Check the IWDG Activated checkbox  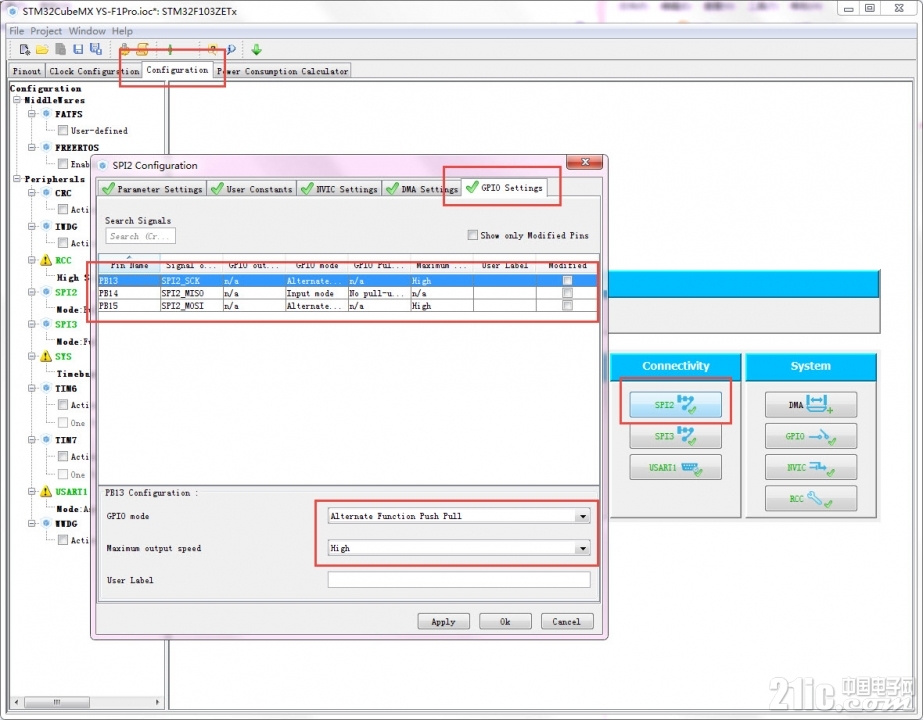tap(63, 243)
